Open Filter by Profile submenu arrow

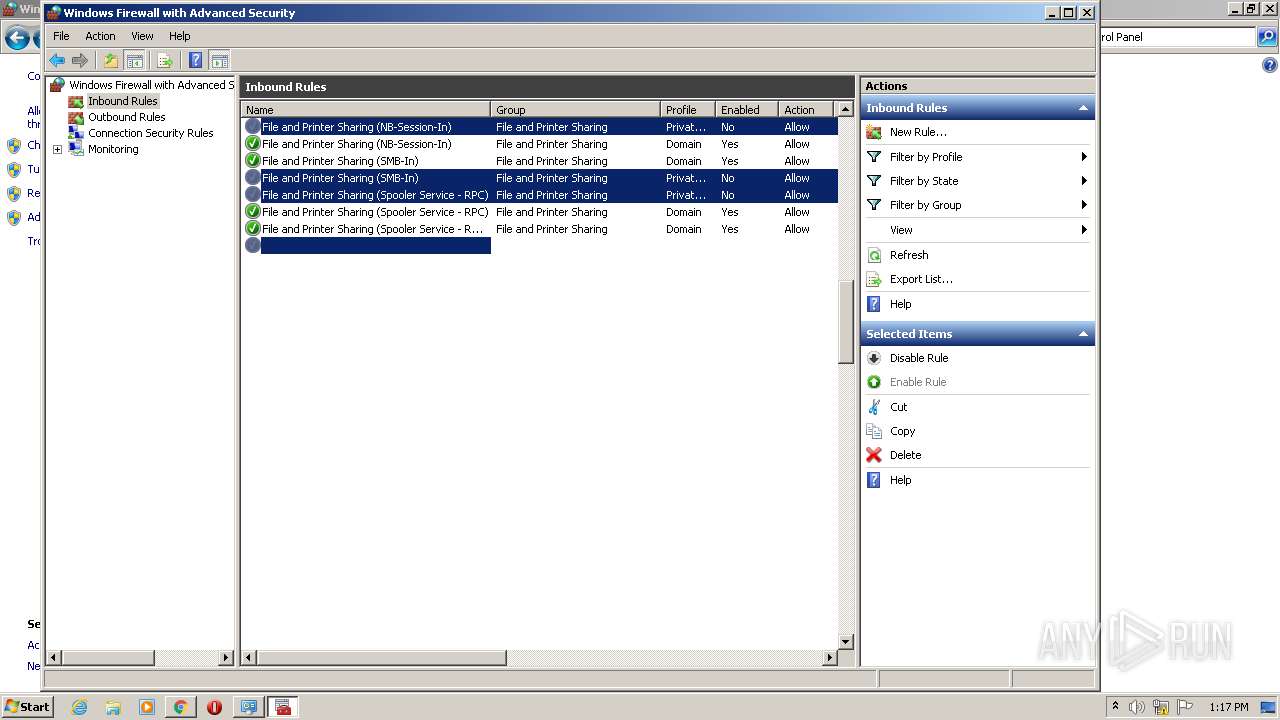click(x=1084, y=157)
